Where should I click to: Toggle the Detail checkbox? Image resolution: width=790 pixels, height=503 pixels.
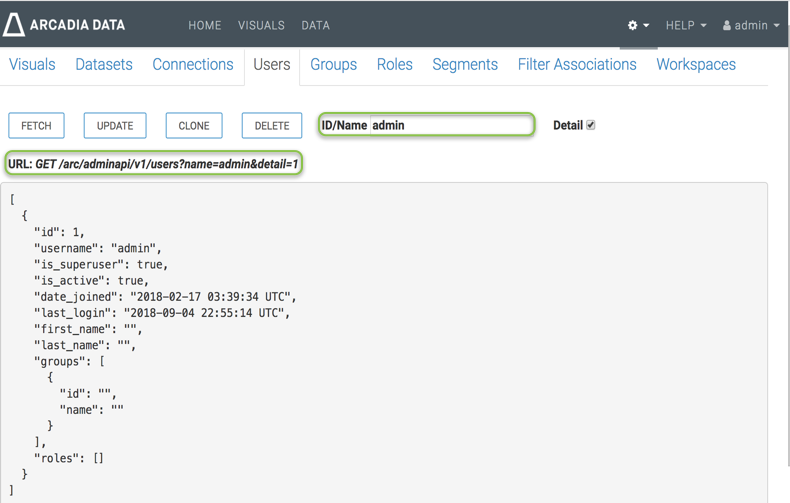[590, 125]
